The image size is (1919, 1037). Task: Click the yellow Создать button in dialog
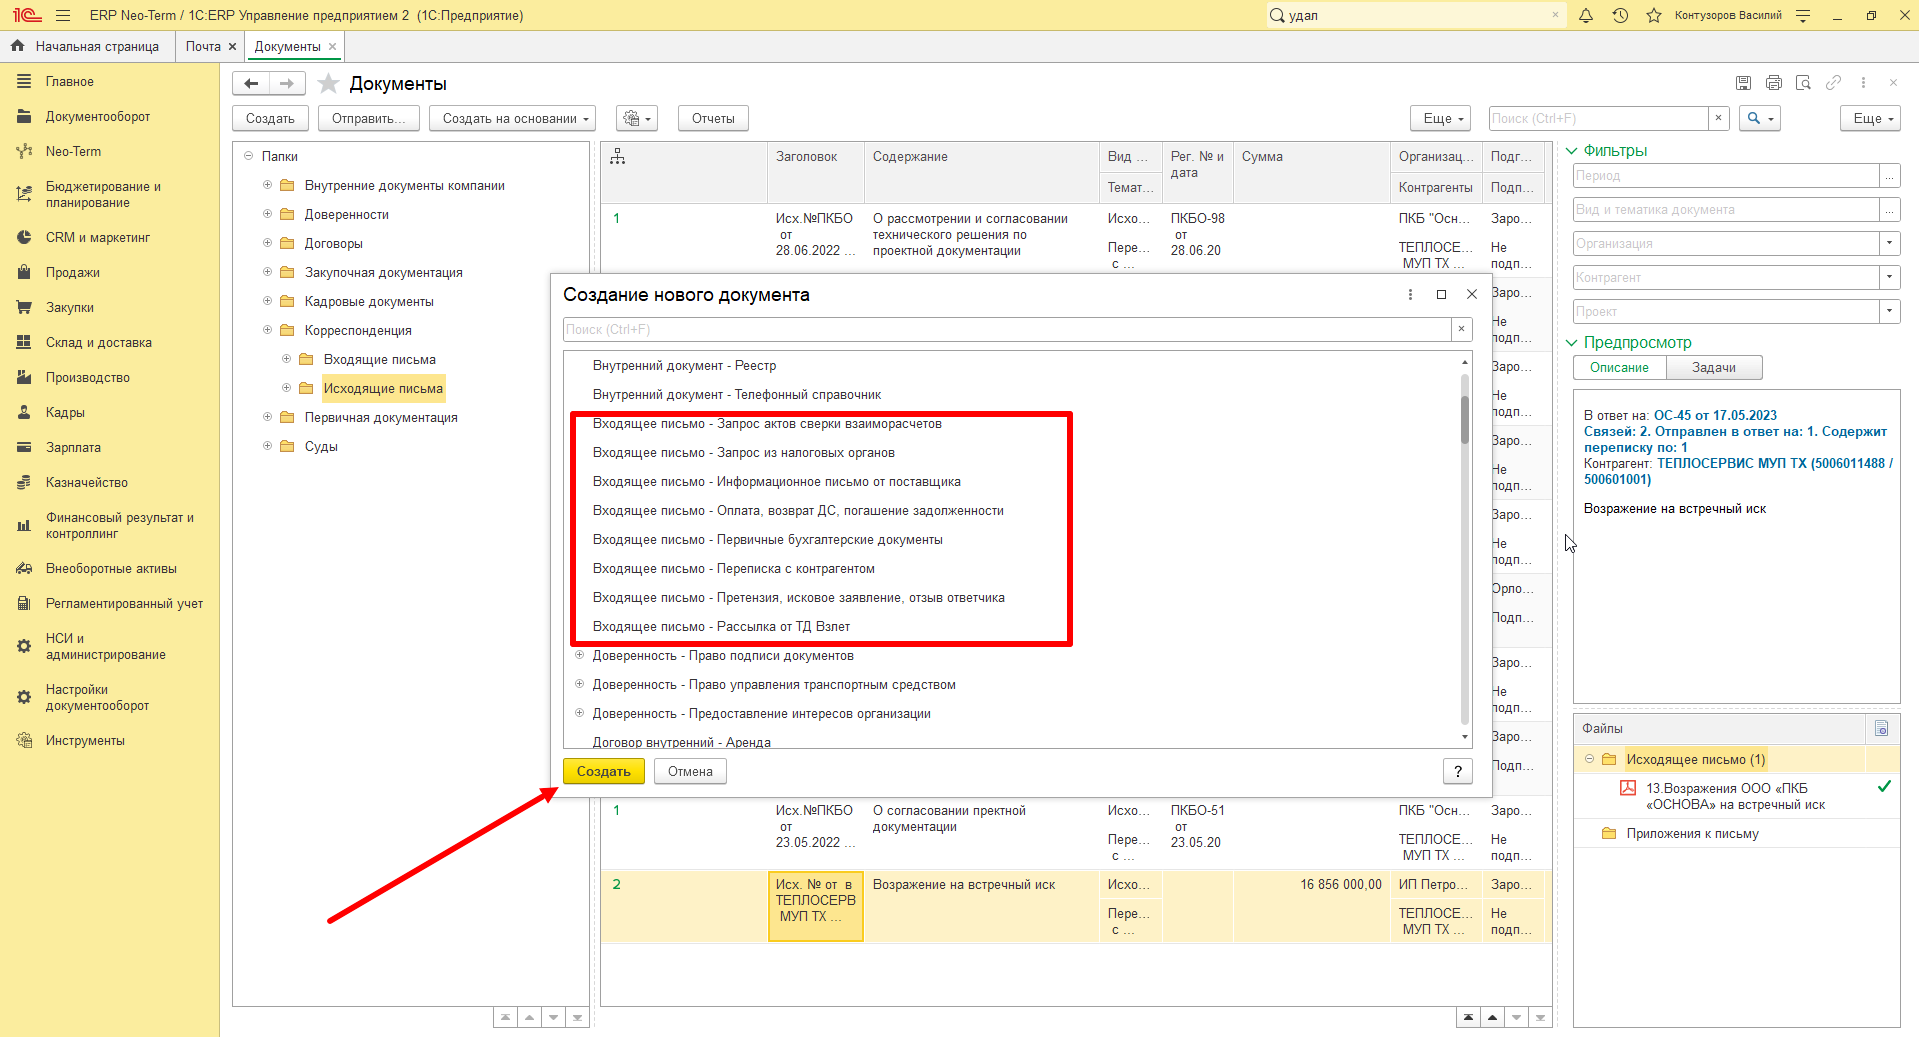click(604, 771)
